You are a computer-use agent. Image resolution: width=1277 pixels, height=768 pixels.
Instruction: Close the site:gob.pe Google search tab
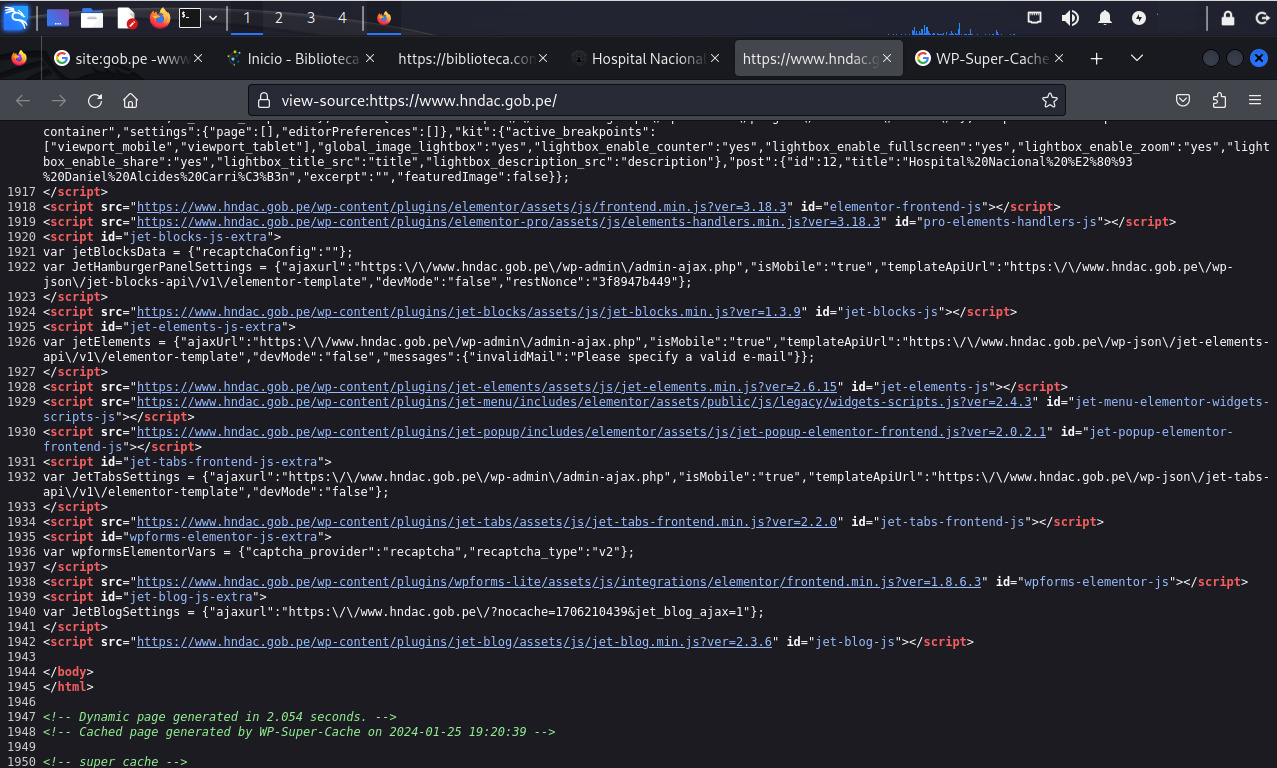pyautogui.click(x=198, y=59)
